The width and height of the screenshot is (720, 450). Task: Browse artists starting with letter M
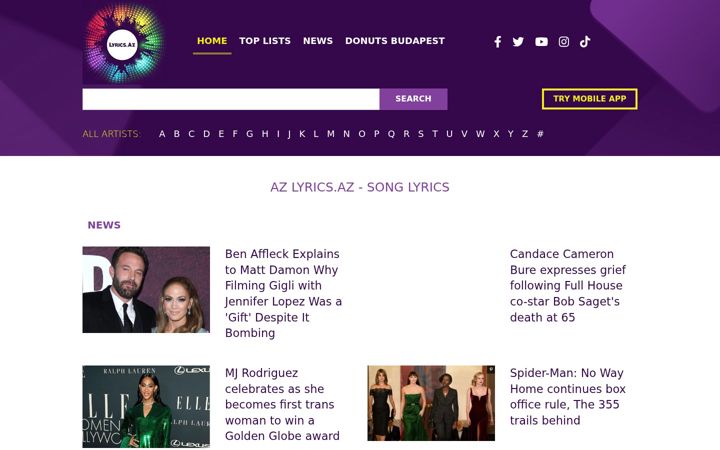[331, 134]
